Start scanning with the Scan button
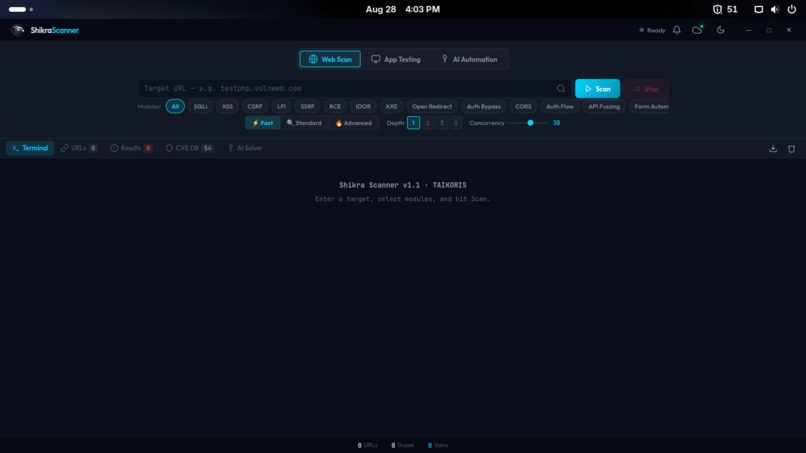This screenshot has width=806, height=453. [597, 88]
